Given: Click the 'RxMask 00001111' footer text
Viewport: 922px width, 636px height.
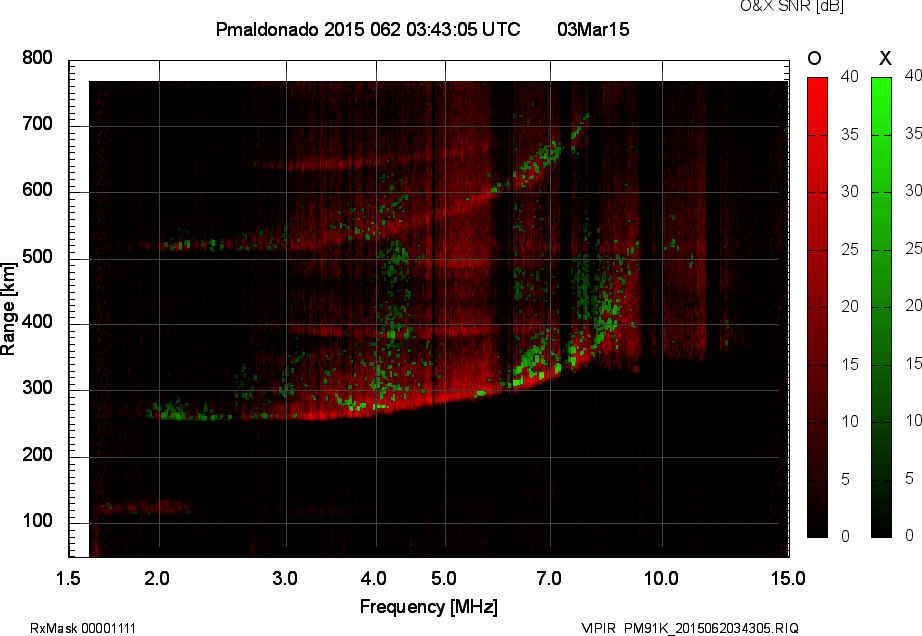Looking at the screenshot, I should click(83, 628).
